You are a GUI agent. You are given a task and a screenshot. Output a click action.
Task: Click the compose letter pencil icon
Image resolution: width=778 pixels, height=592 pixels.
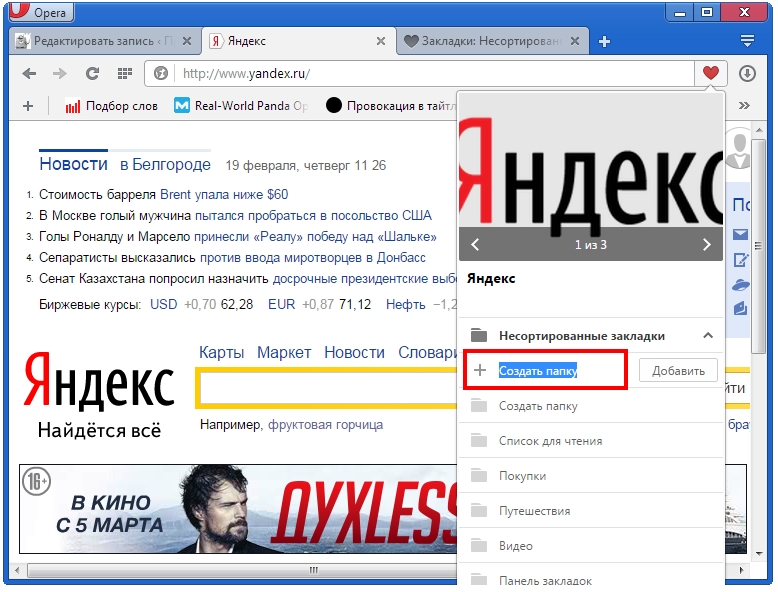740,260
